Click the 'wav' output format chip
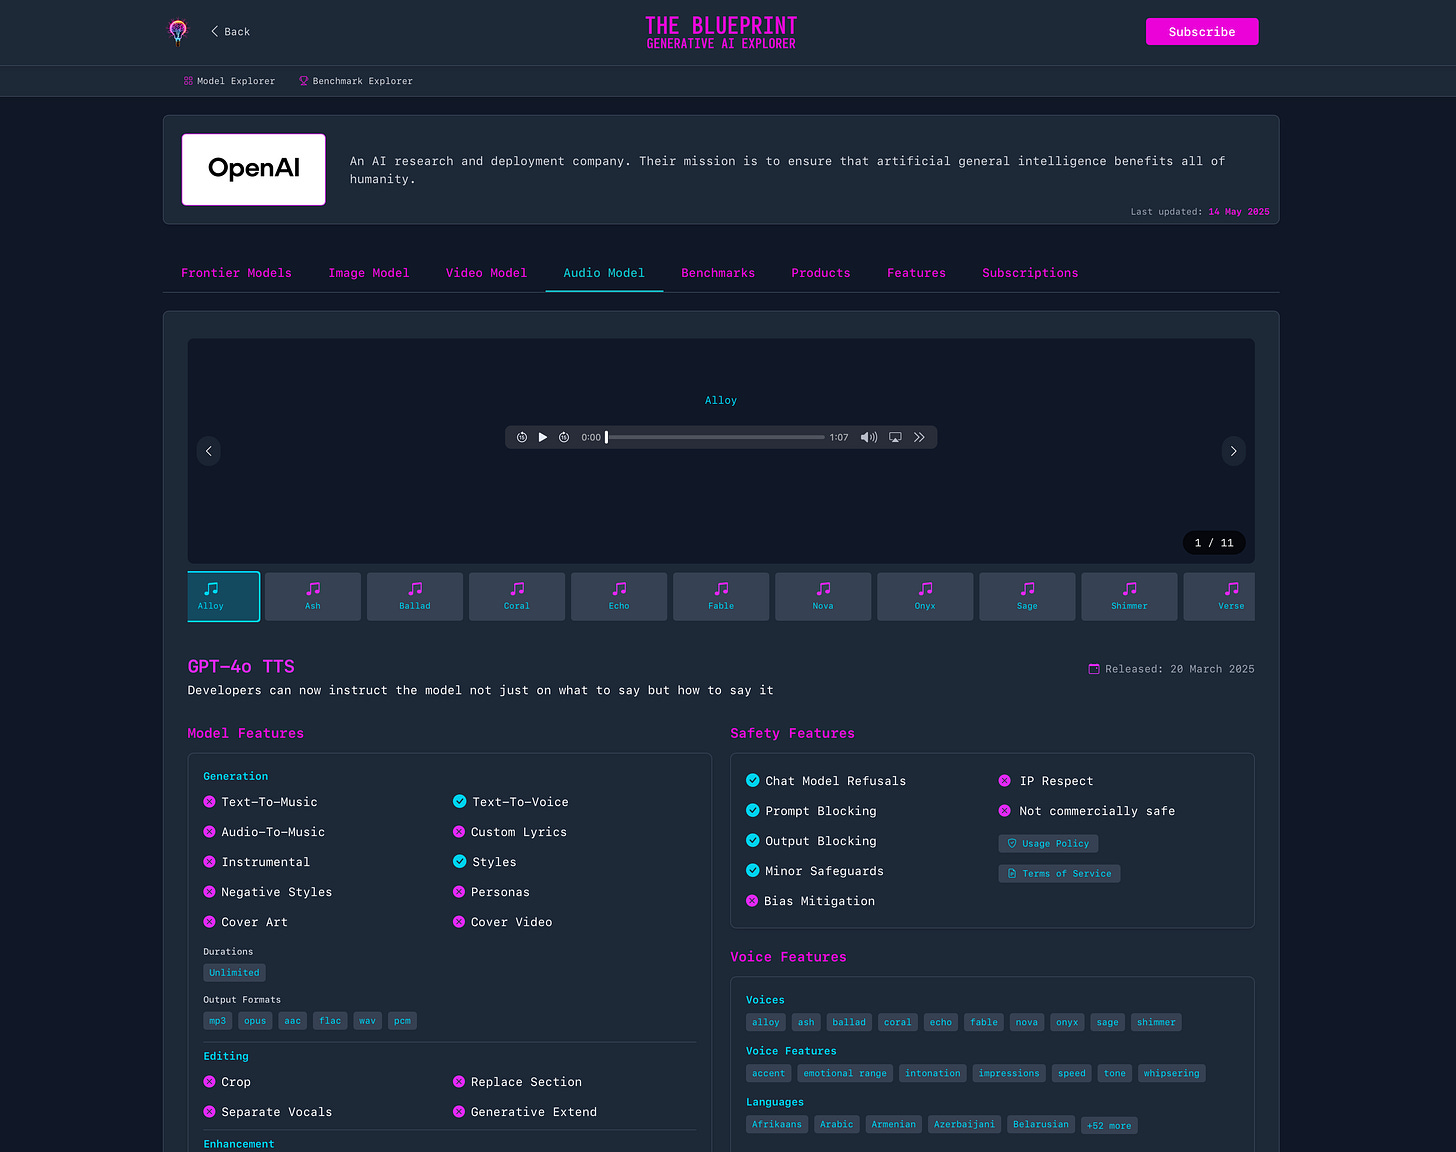Image resolution: width=1456 pixels, height=1152 pixels. coord(367,1021)
